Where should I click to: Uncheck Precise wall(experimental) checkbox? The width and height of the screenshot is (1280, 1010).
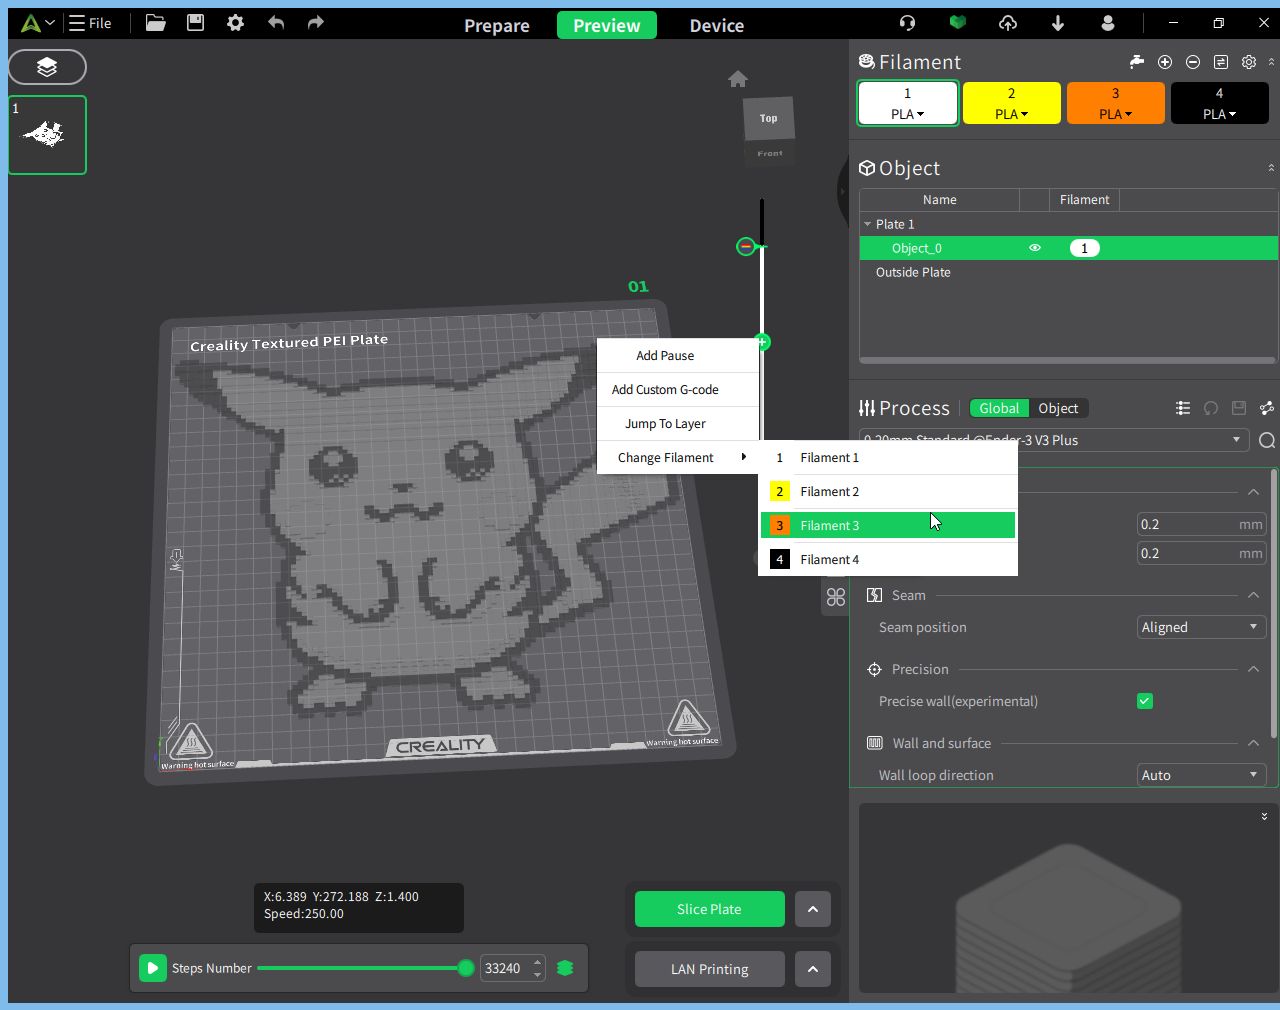(1145, 701)
